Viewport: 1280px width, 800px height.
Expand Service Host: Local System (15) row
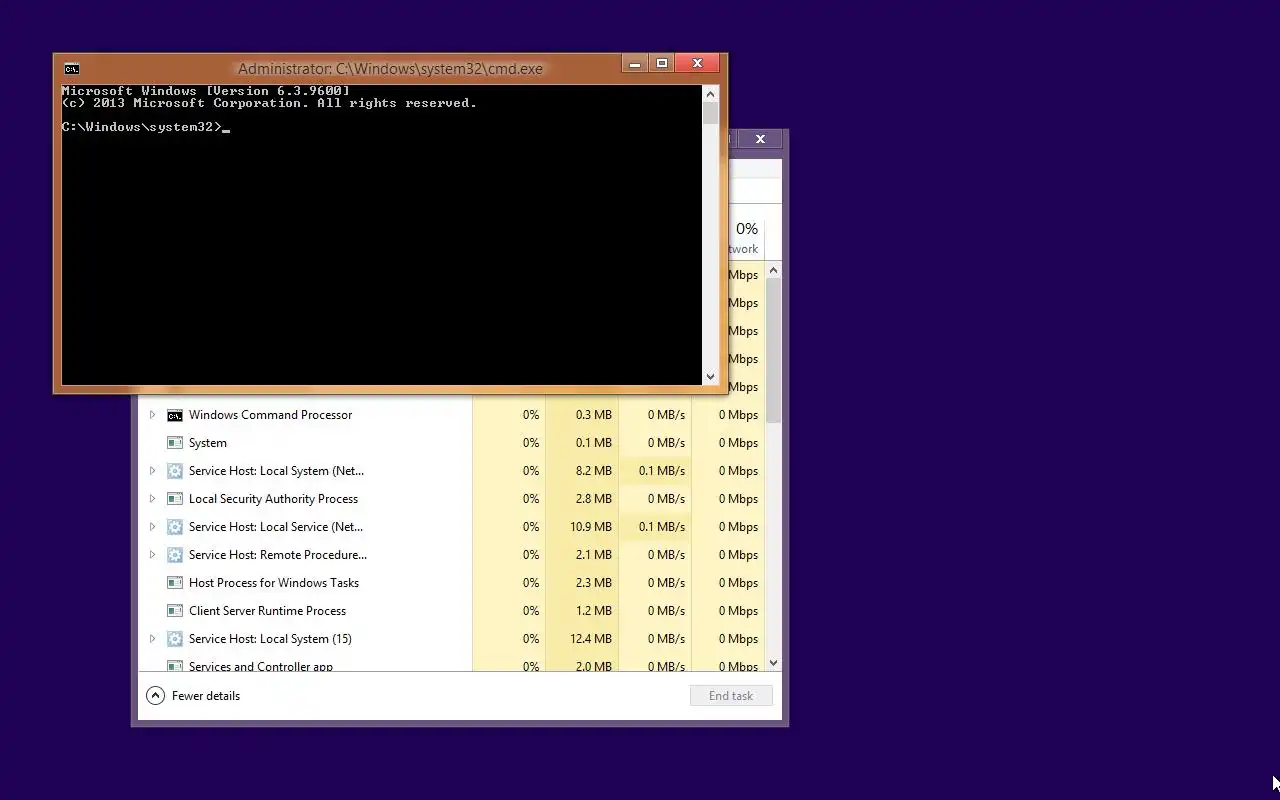point(152,639)
